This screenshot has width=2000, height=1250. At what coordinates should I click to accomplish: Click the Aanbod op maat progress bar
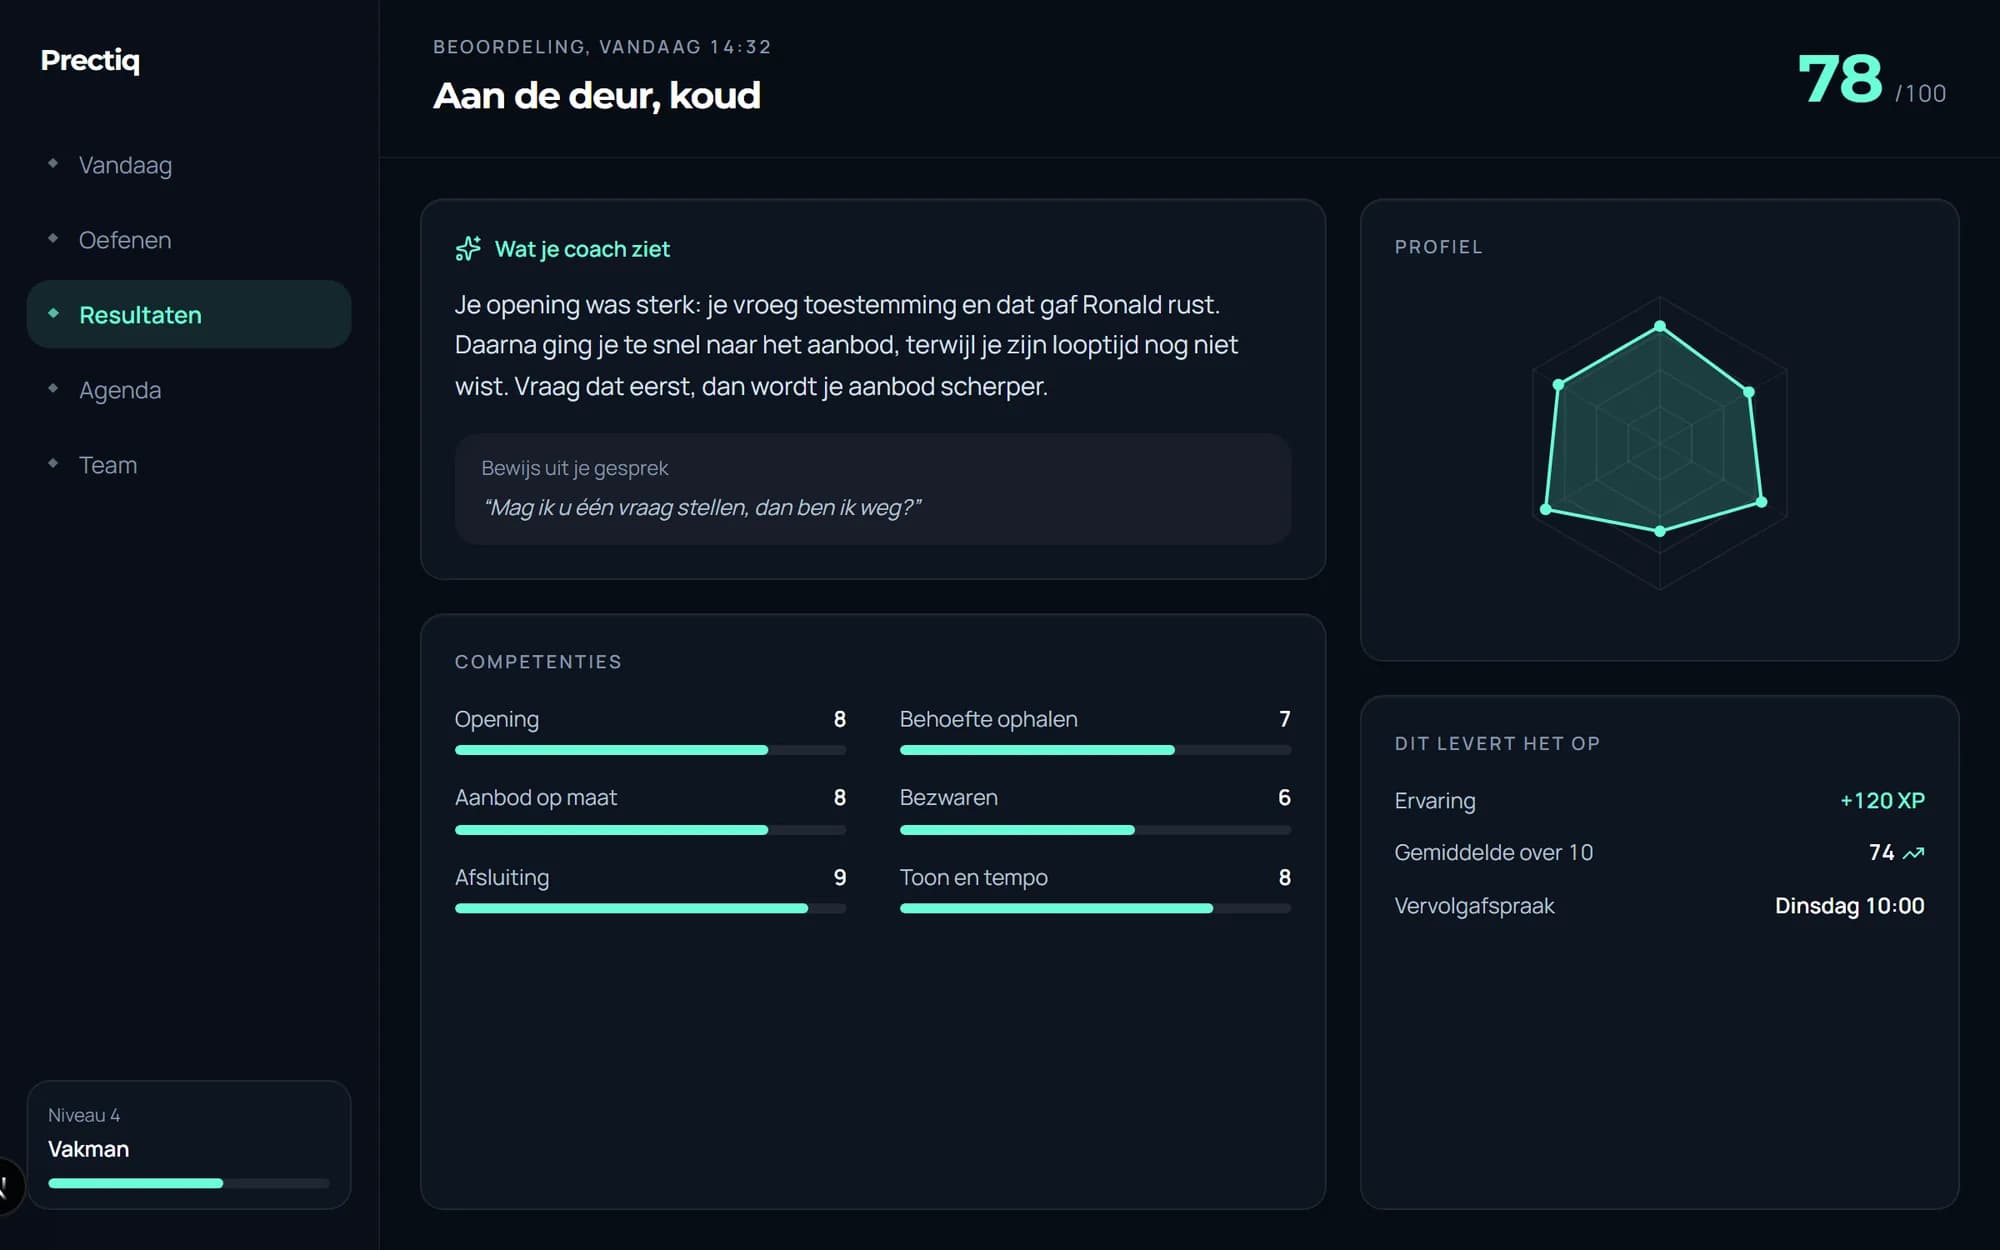coord(650,830)
